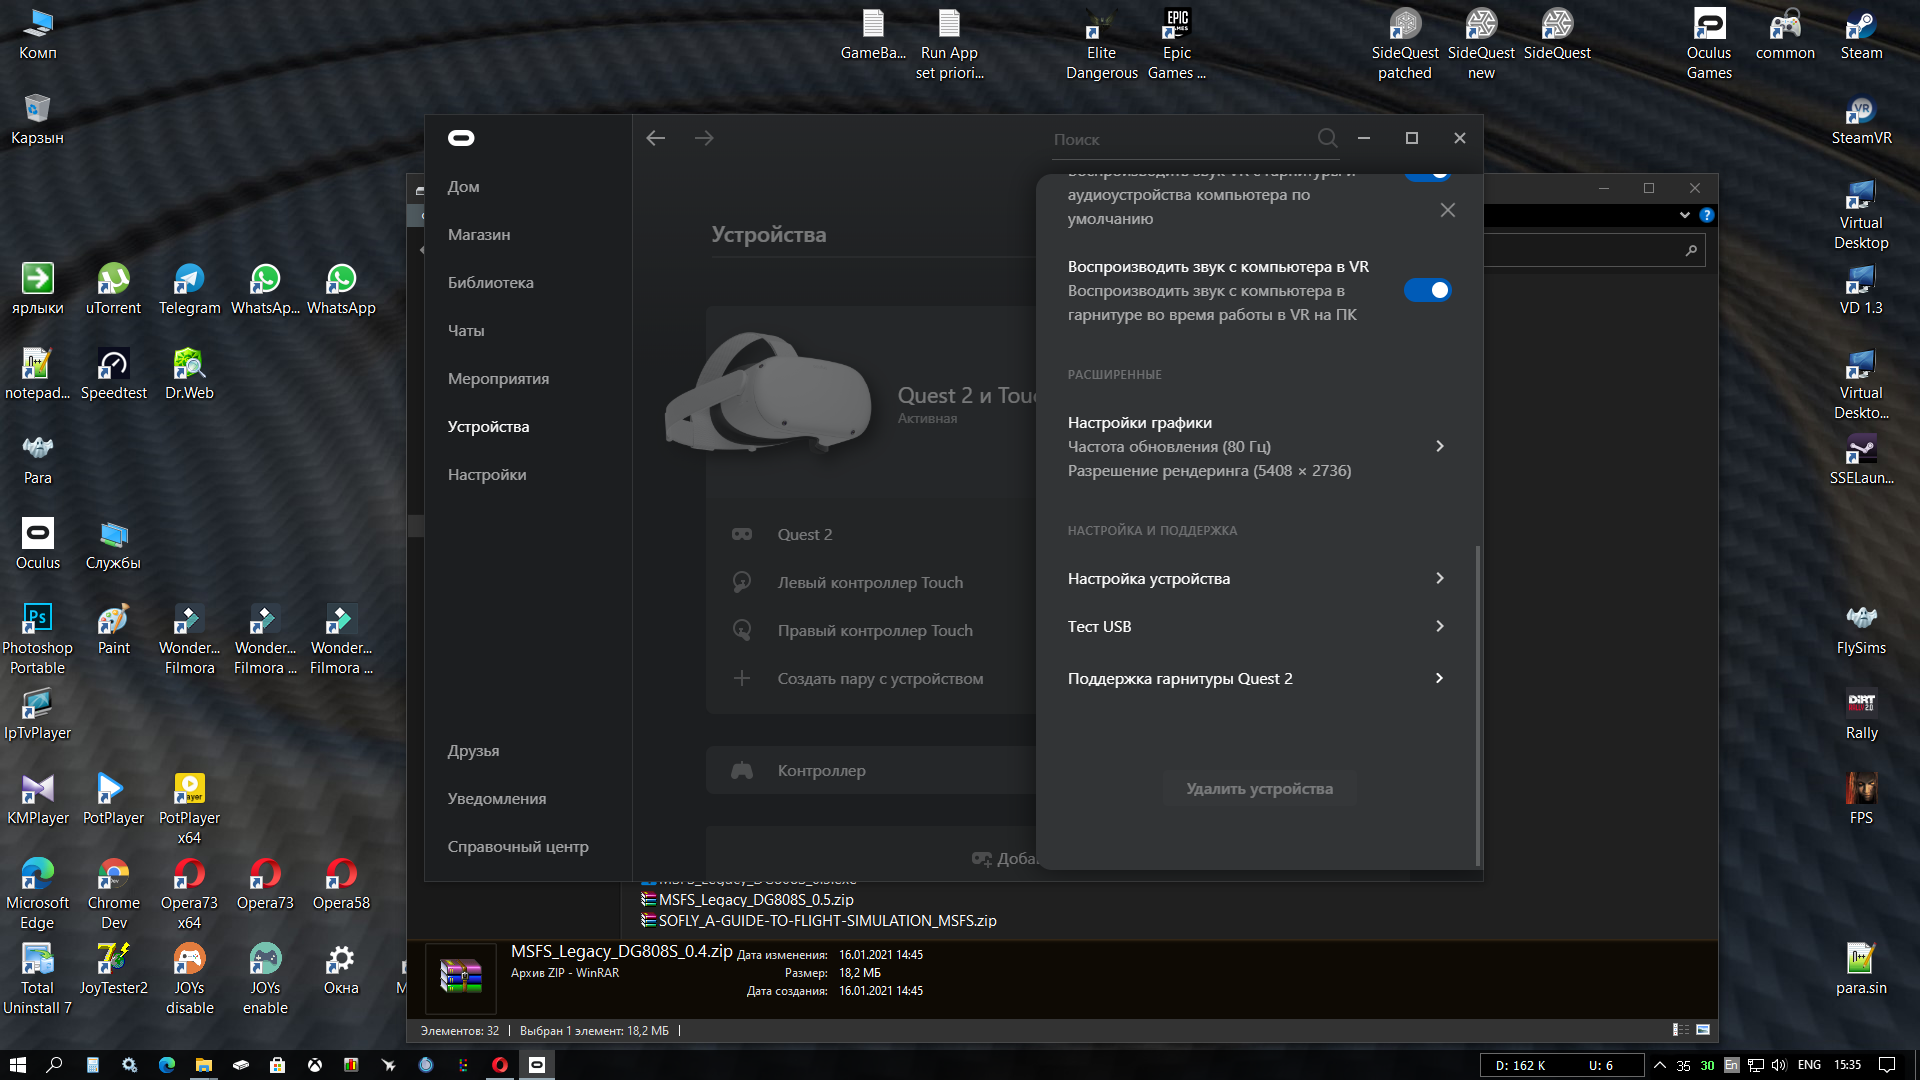Click the back arrow navigation icon
Viewport: 1920px width, 1080px height.
(655, 138)
